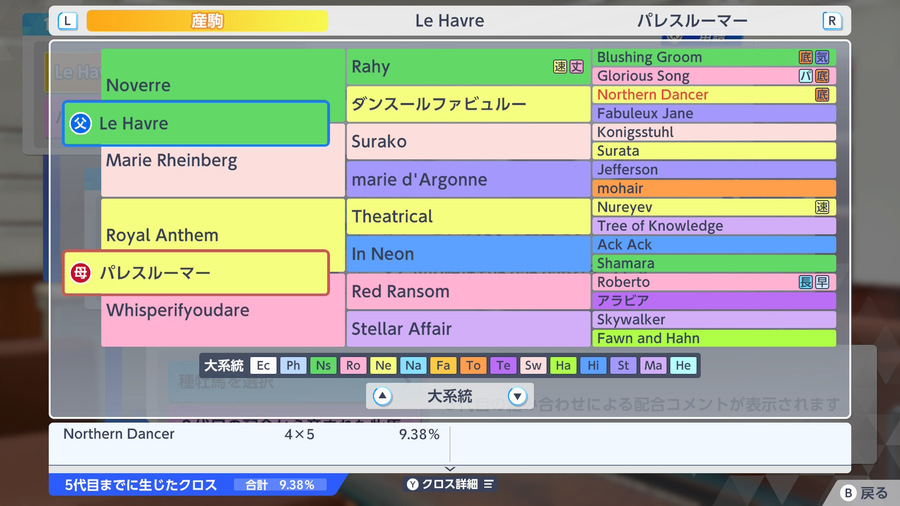Click the Y button cross details icon

412,484
